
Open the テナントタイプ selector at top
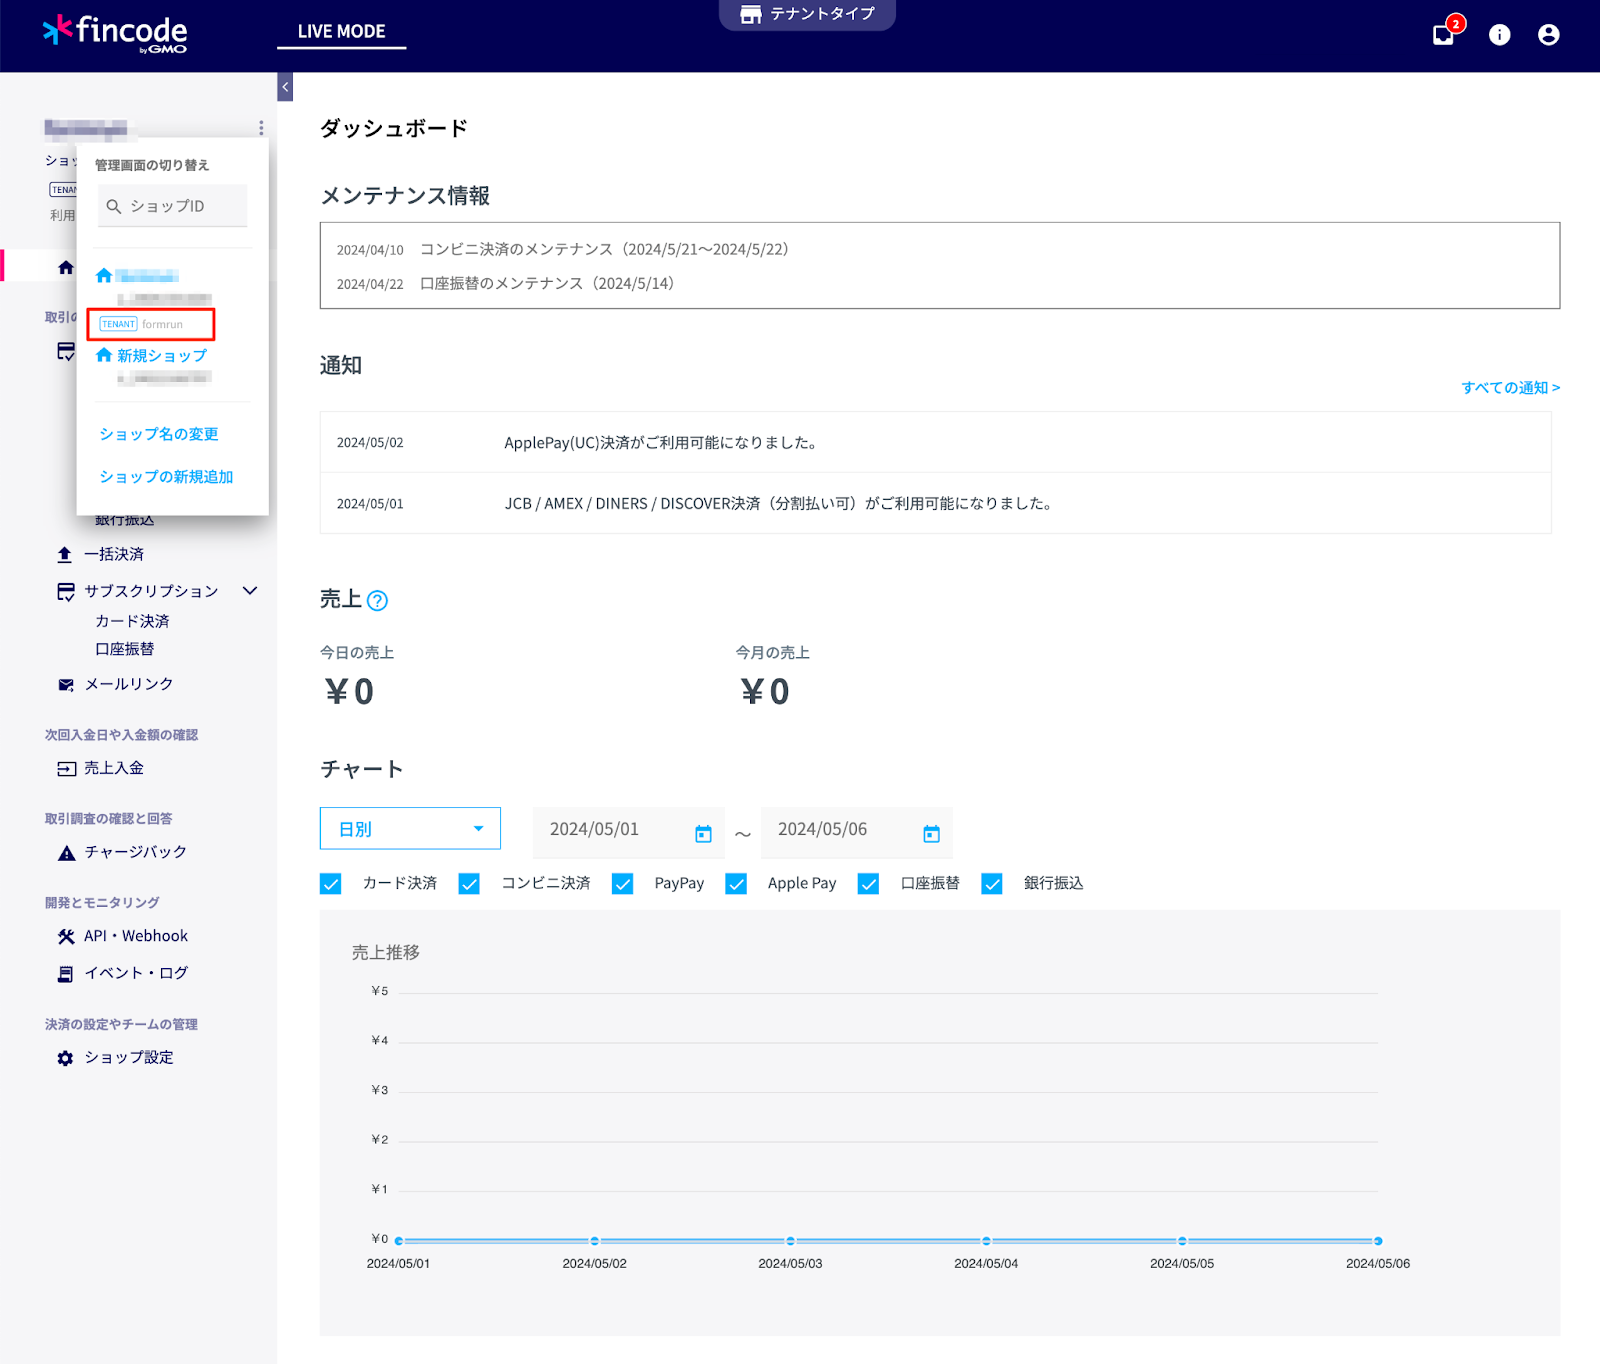pyautogui.click(x=807, y=14)
